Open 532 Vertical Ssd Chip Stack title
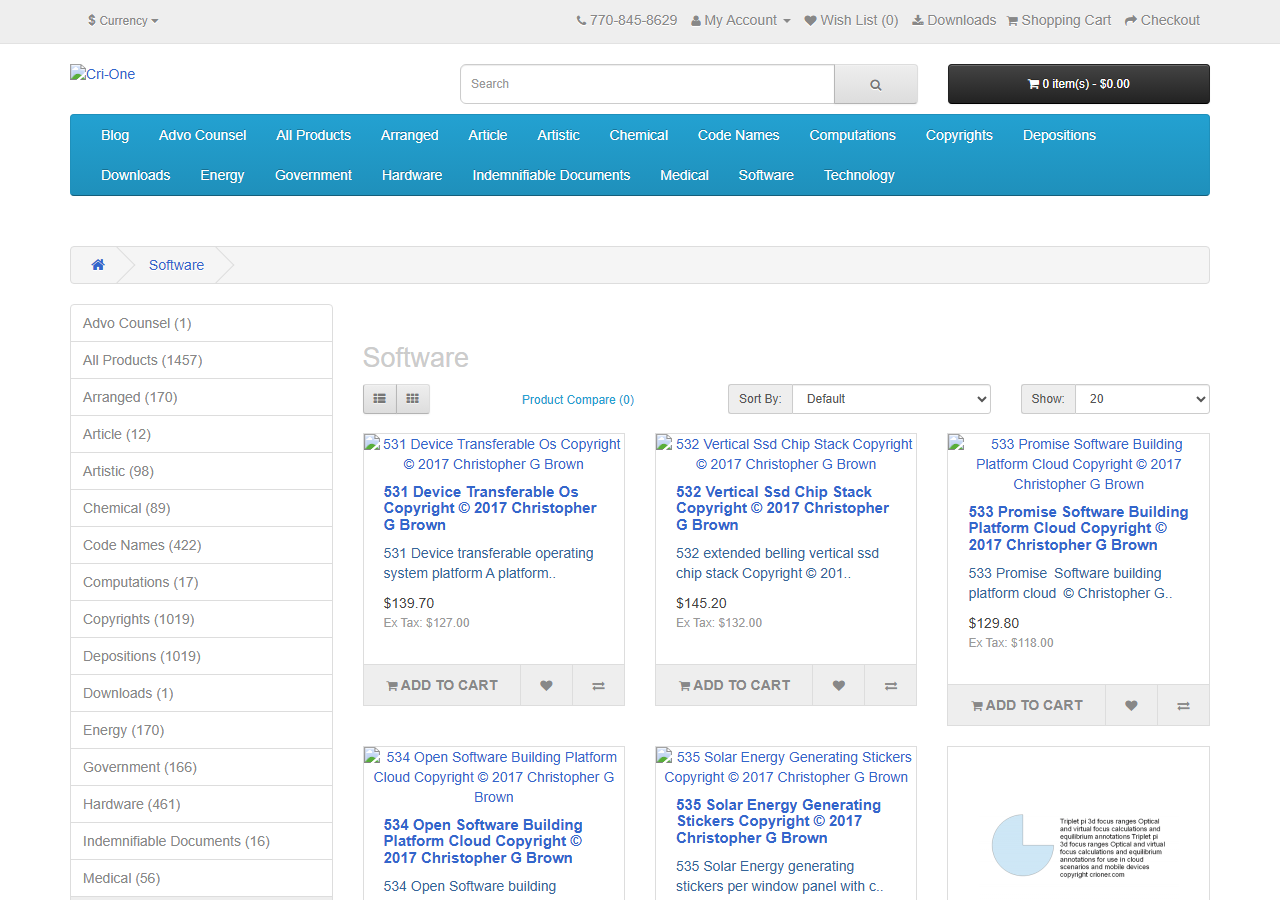Screen dimensions: 1280x900 [782, 508]
